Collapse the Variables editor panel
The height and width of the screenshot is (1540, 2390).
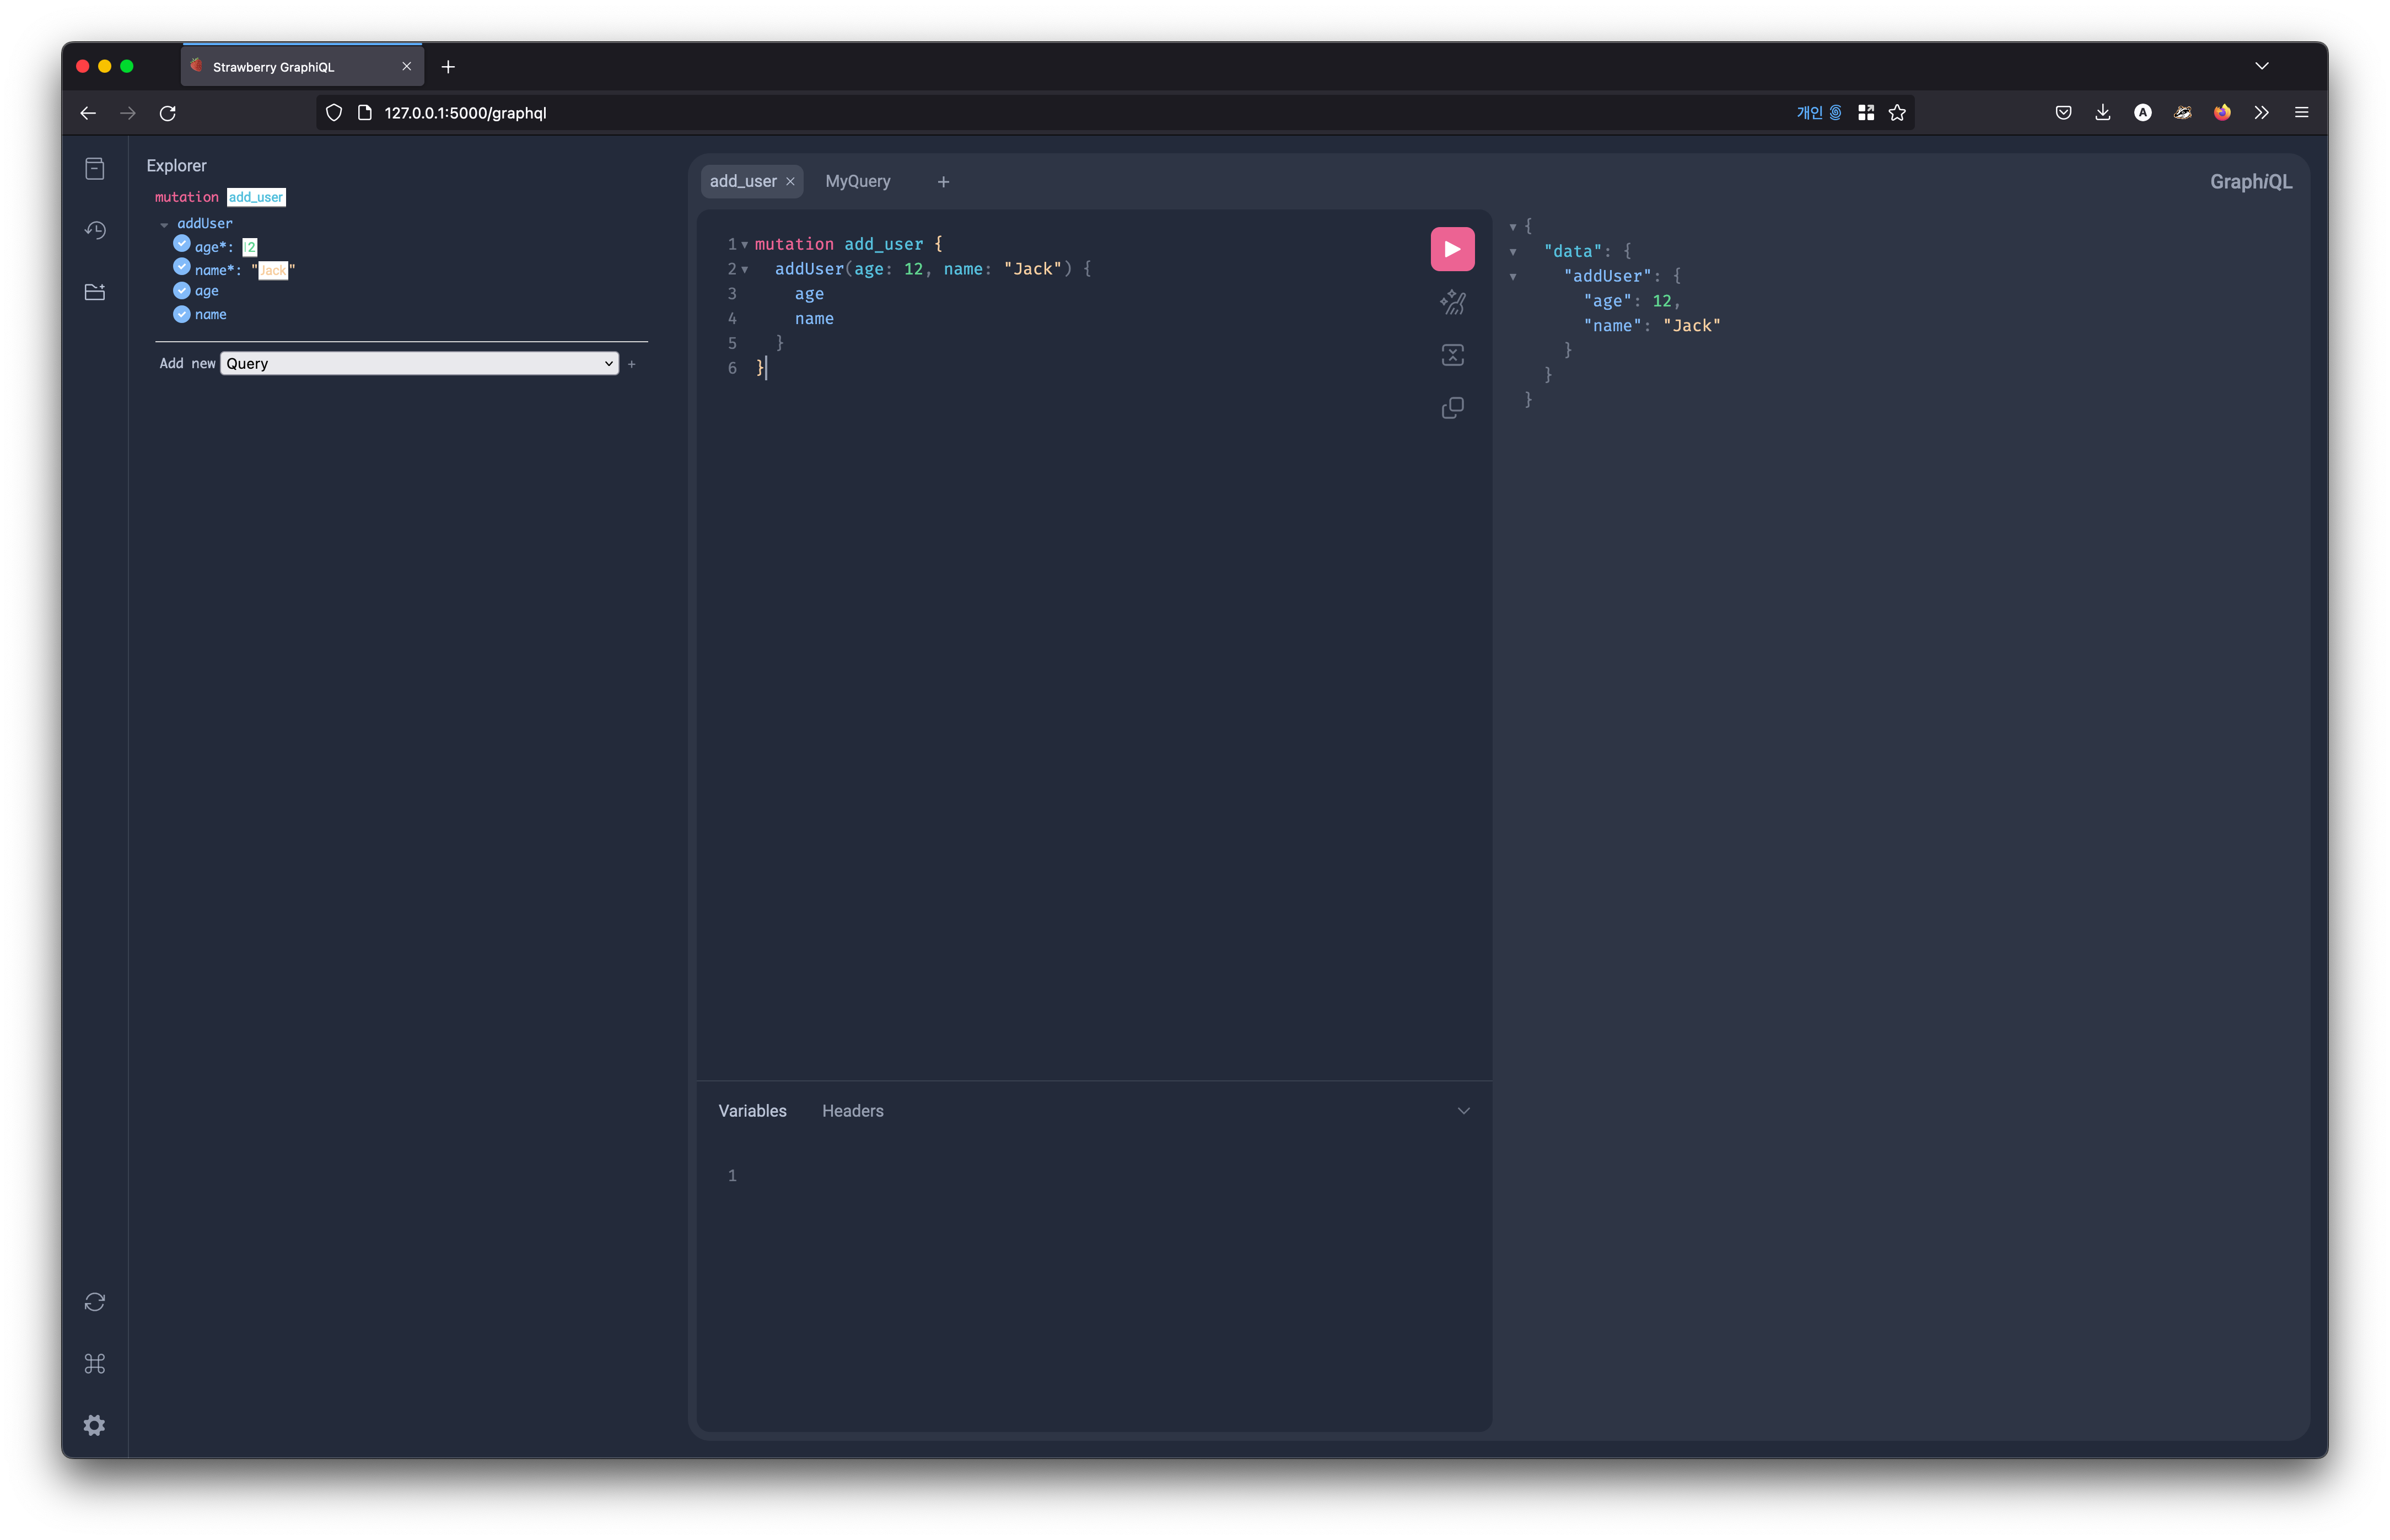[1463, 1110]
